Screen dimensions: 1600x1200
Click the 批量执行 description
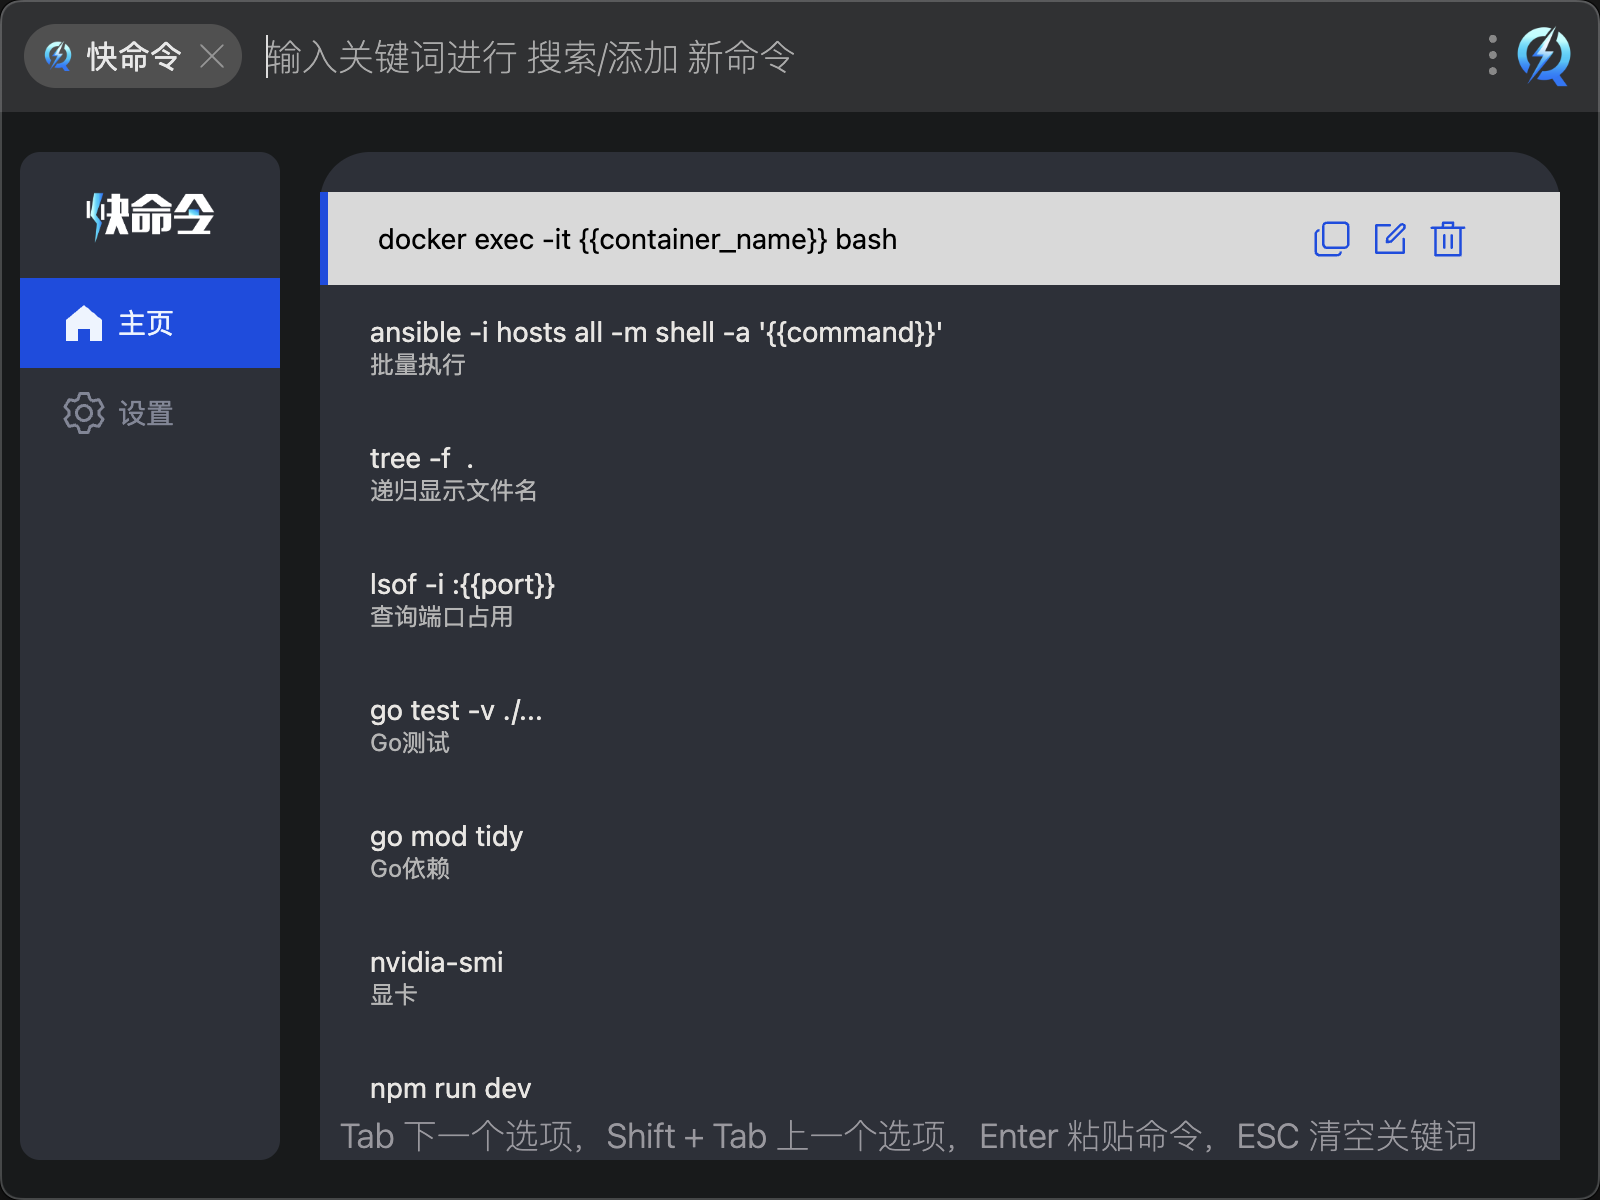click(418, 365)
